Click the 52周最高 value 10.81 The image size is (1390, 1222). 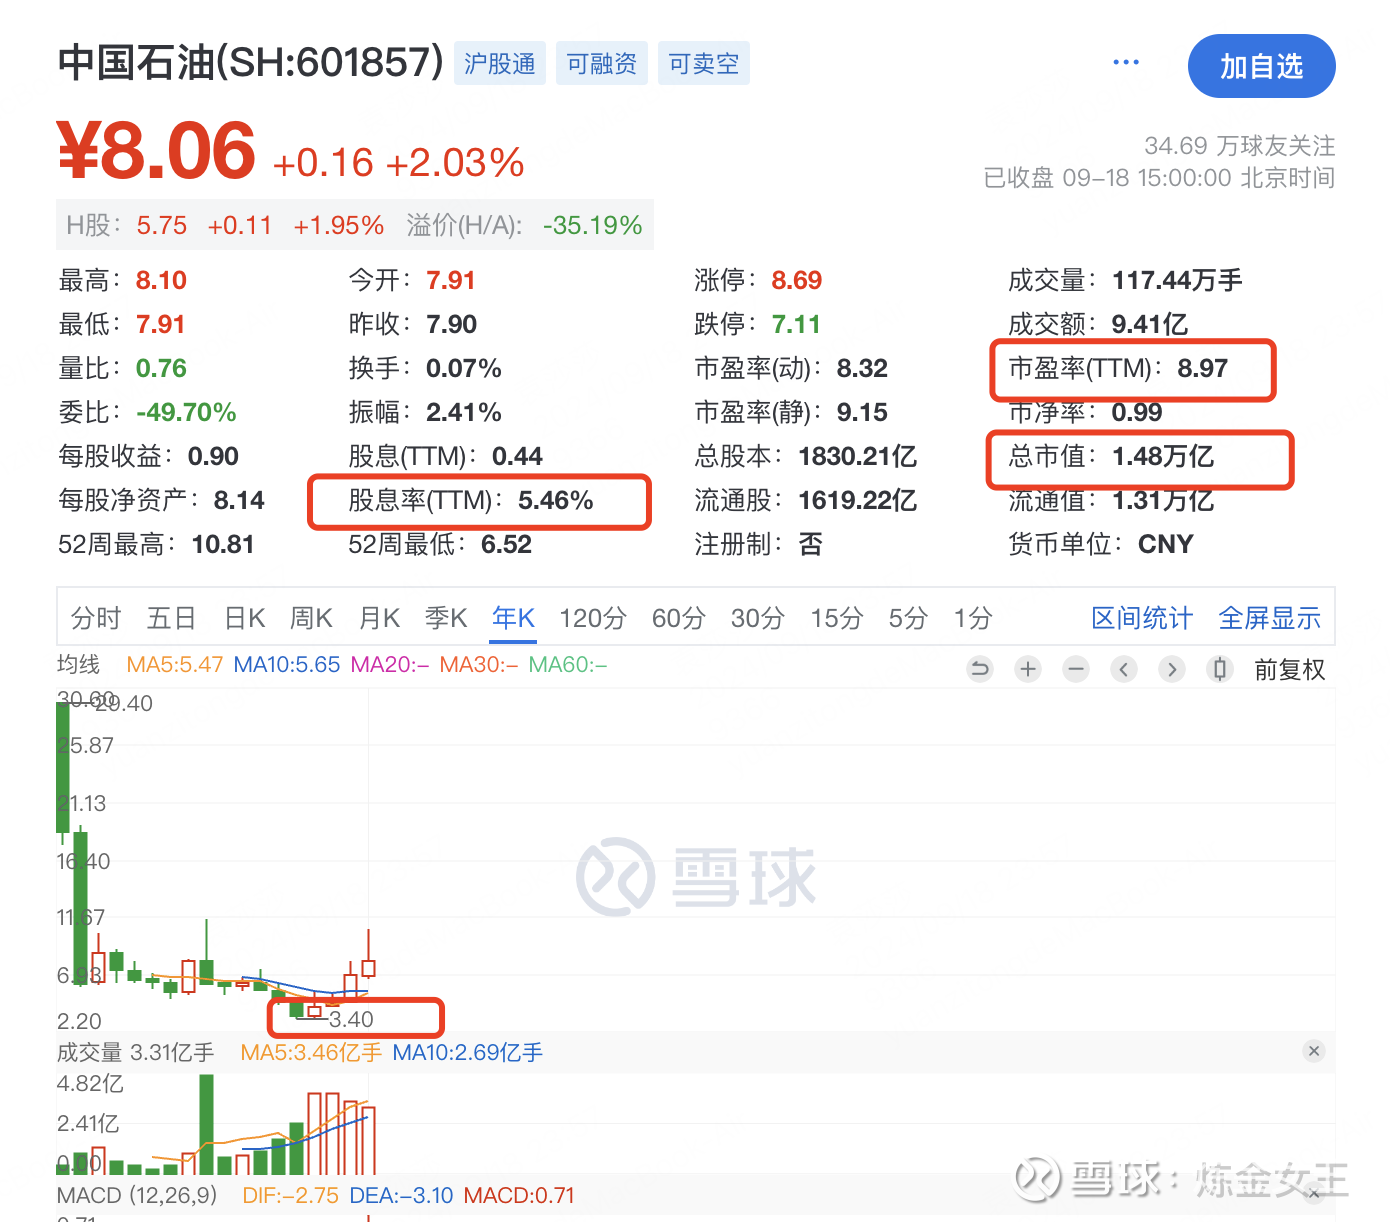pos(223,544)
